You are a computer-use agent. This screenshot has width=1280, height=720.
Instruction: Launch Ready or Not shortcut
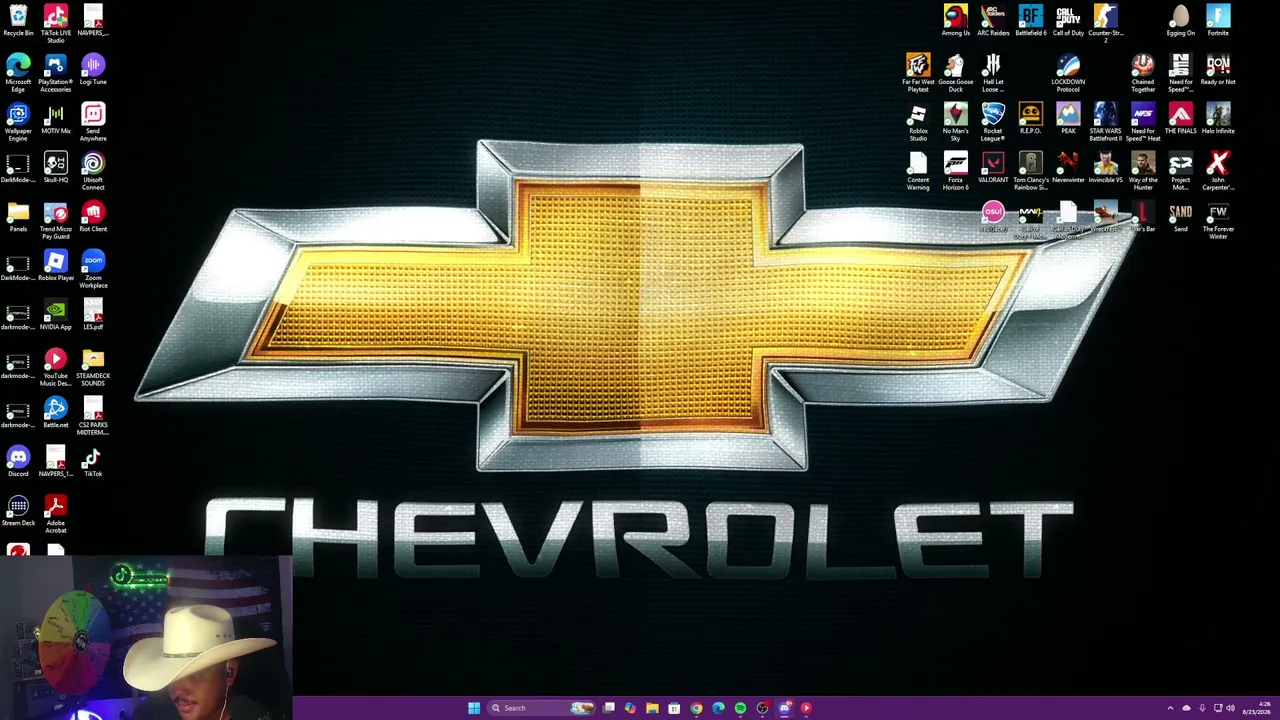pos(1218,69)
